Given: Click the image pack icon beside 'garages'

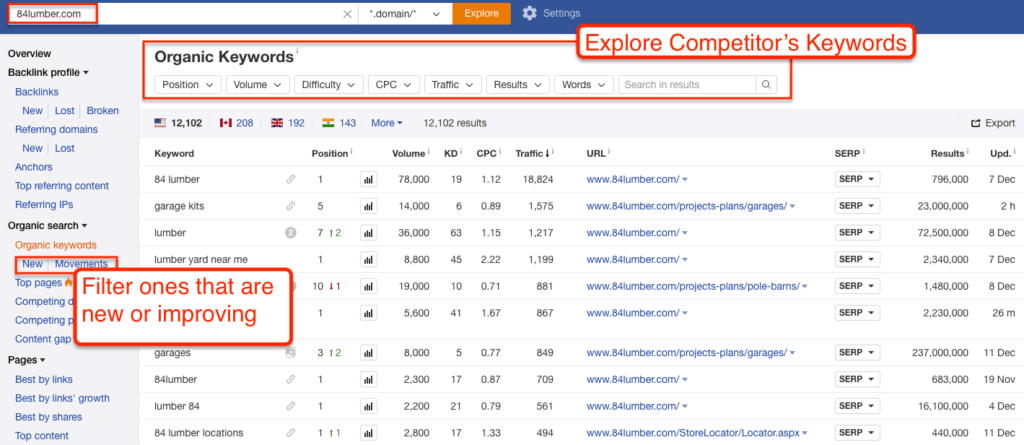Looking at the screenshot, I should [291, 353].
